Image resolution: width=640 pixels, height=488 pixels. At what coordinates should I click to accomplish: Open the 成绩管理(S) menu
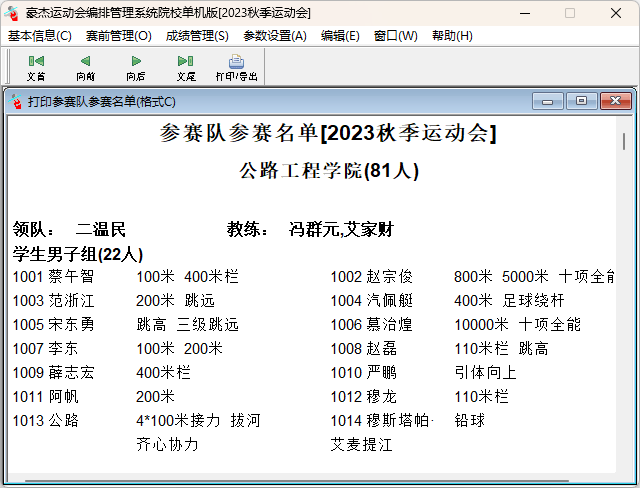[x=197, y=36]
